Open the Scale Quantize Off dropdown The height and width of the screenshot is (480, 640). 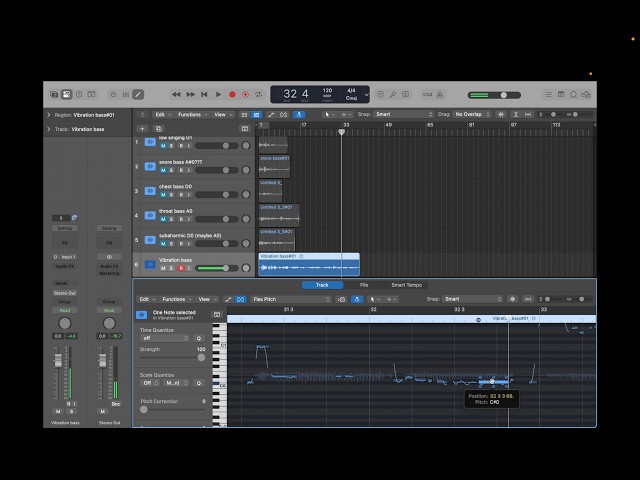pyautogui.click(x=150, y=383)
